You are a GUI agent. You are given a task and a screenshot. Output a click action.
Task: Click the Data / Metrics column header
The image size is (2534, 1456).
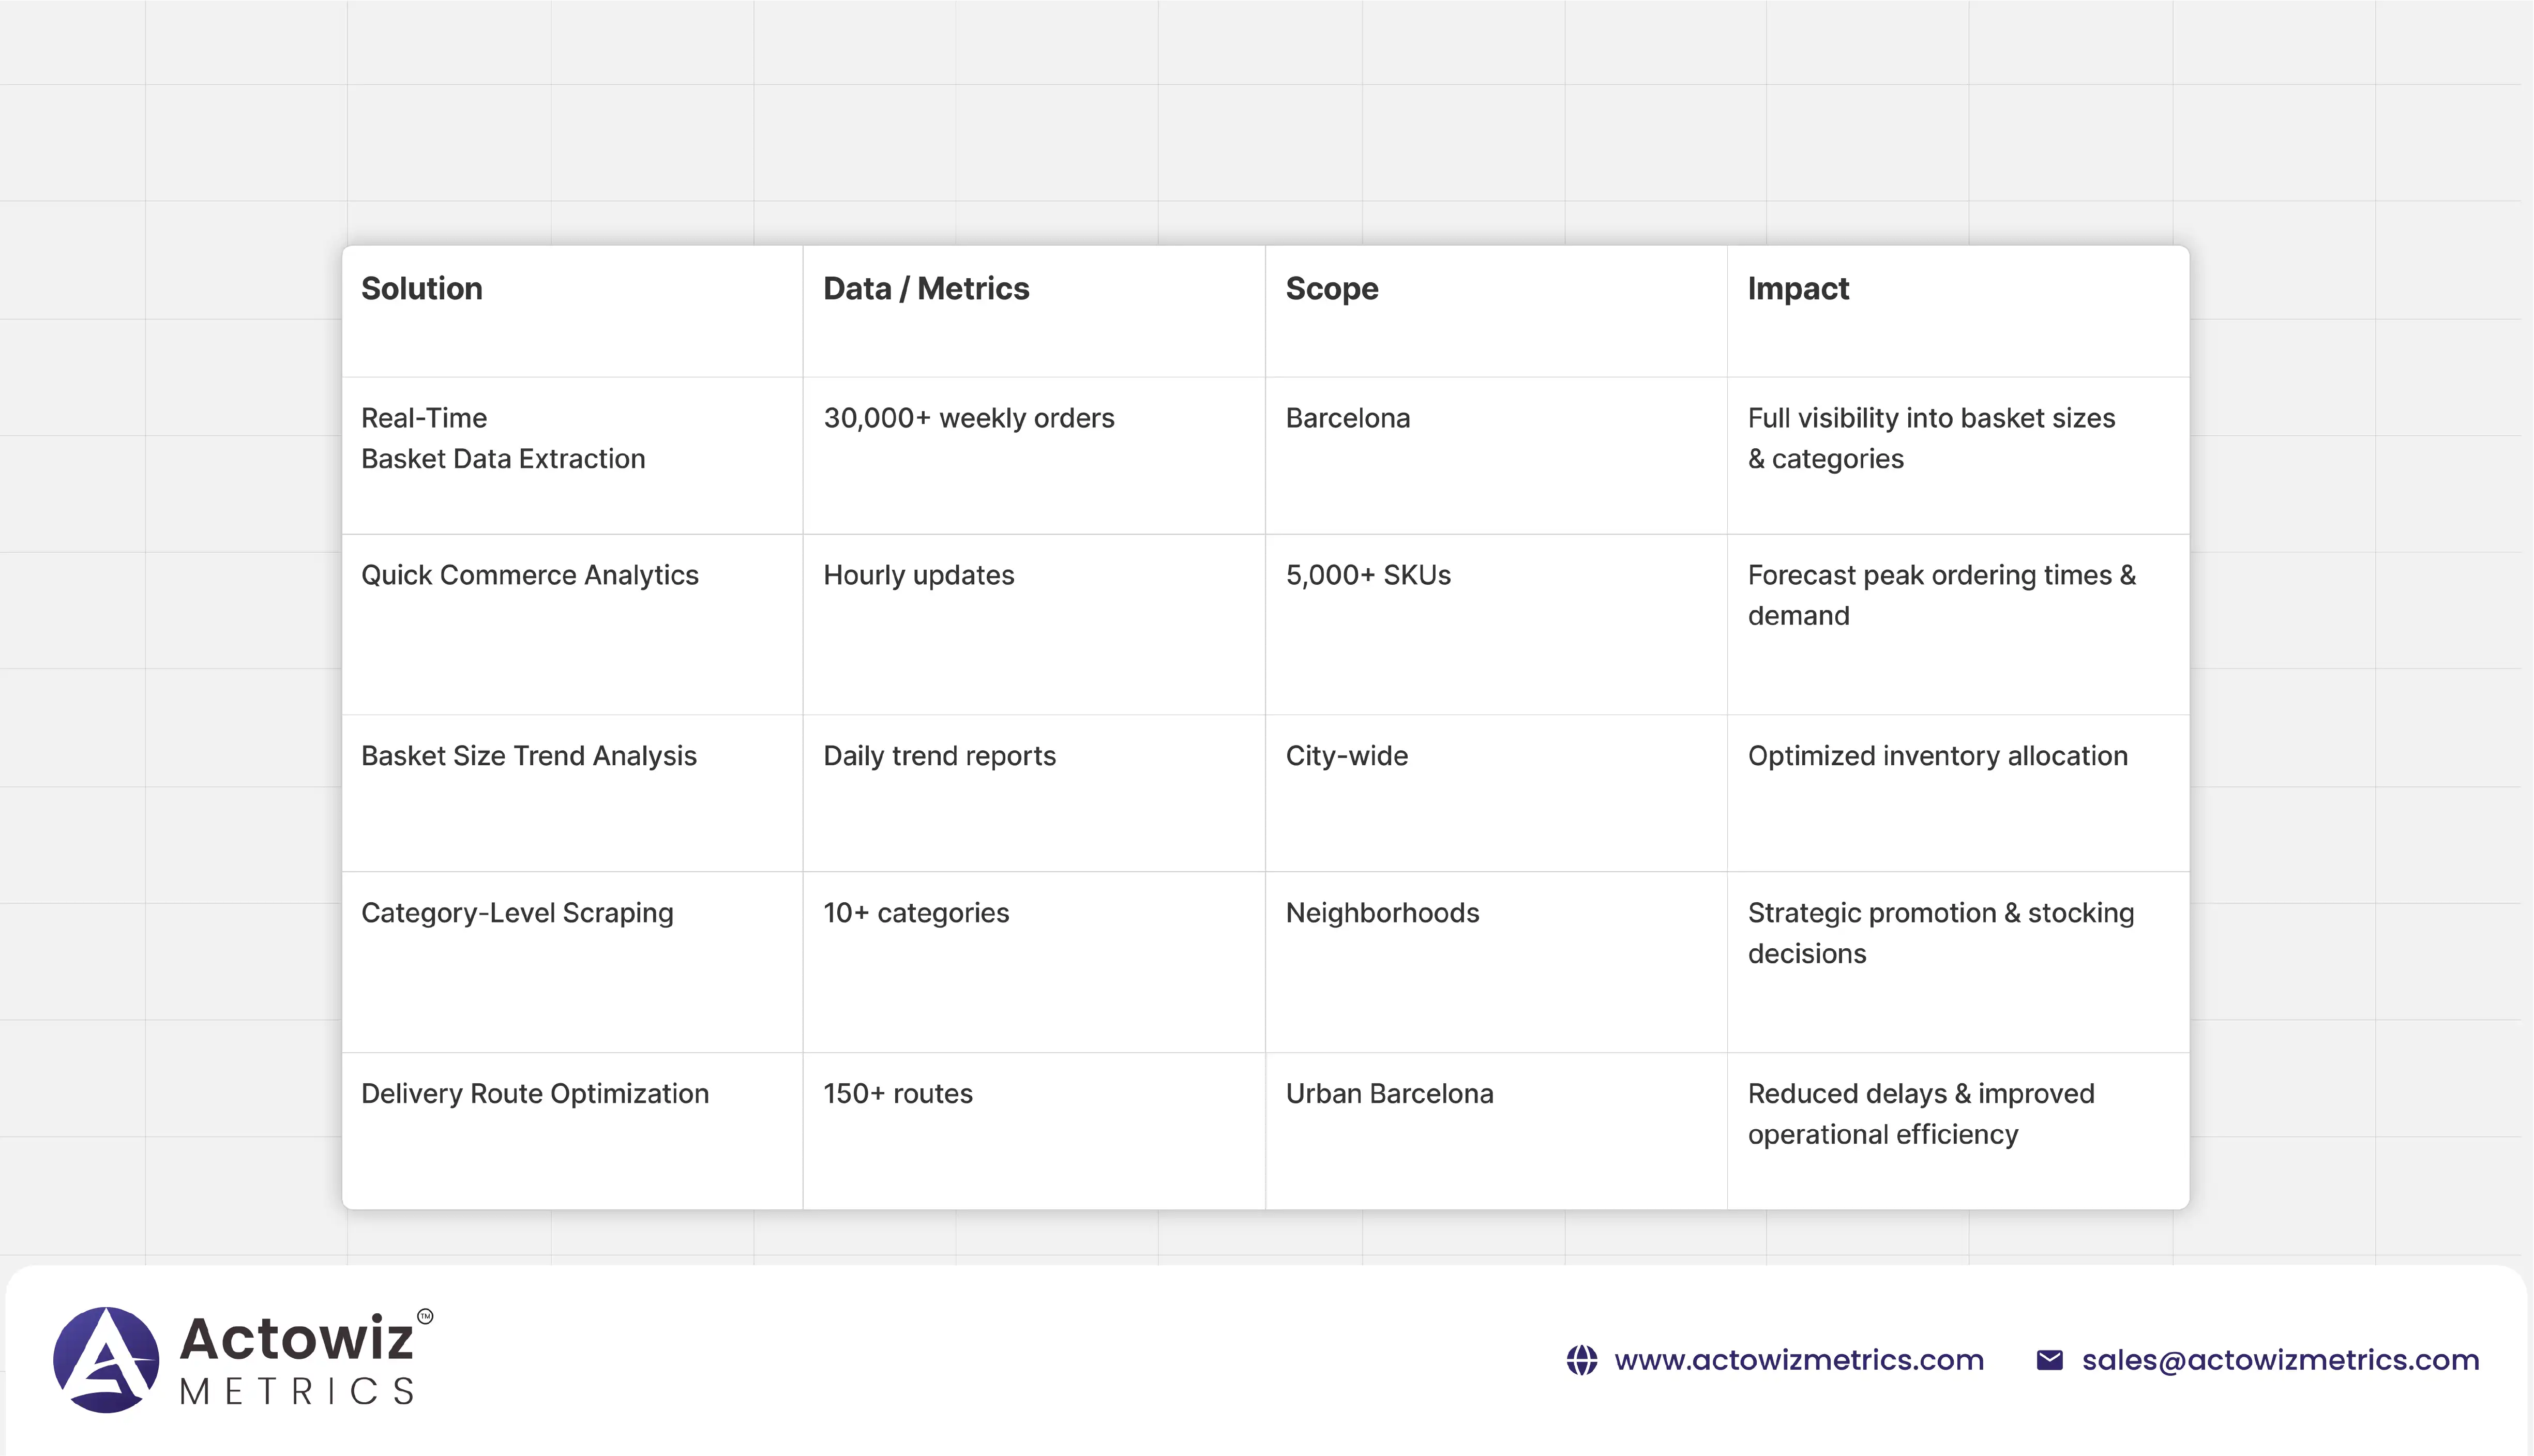(925, 289)
